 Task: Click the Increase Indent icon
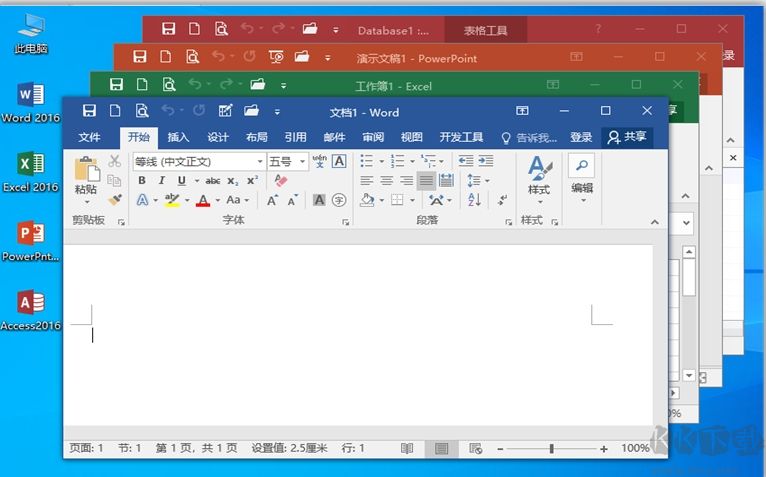click(486, 161)
